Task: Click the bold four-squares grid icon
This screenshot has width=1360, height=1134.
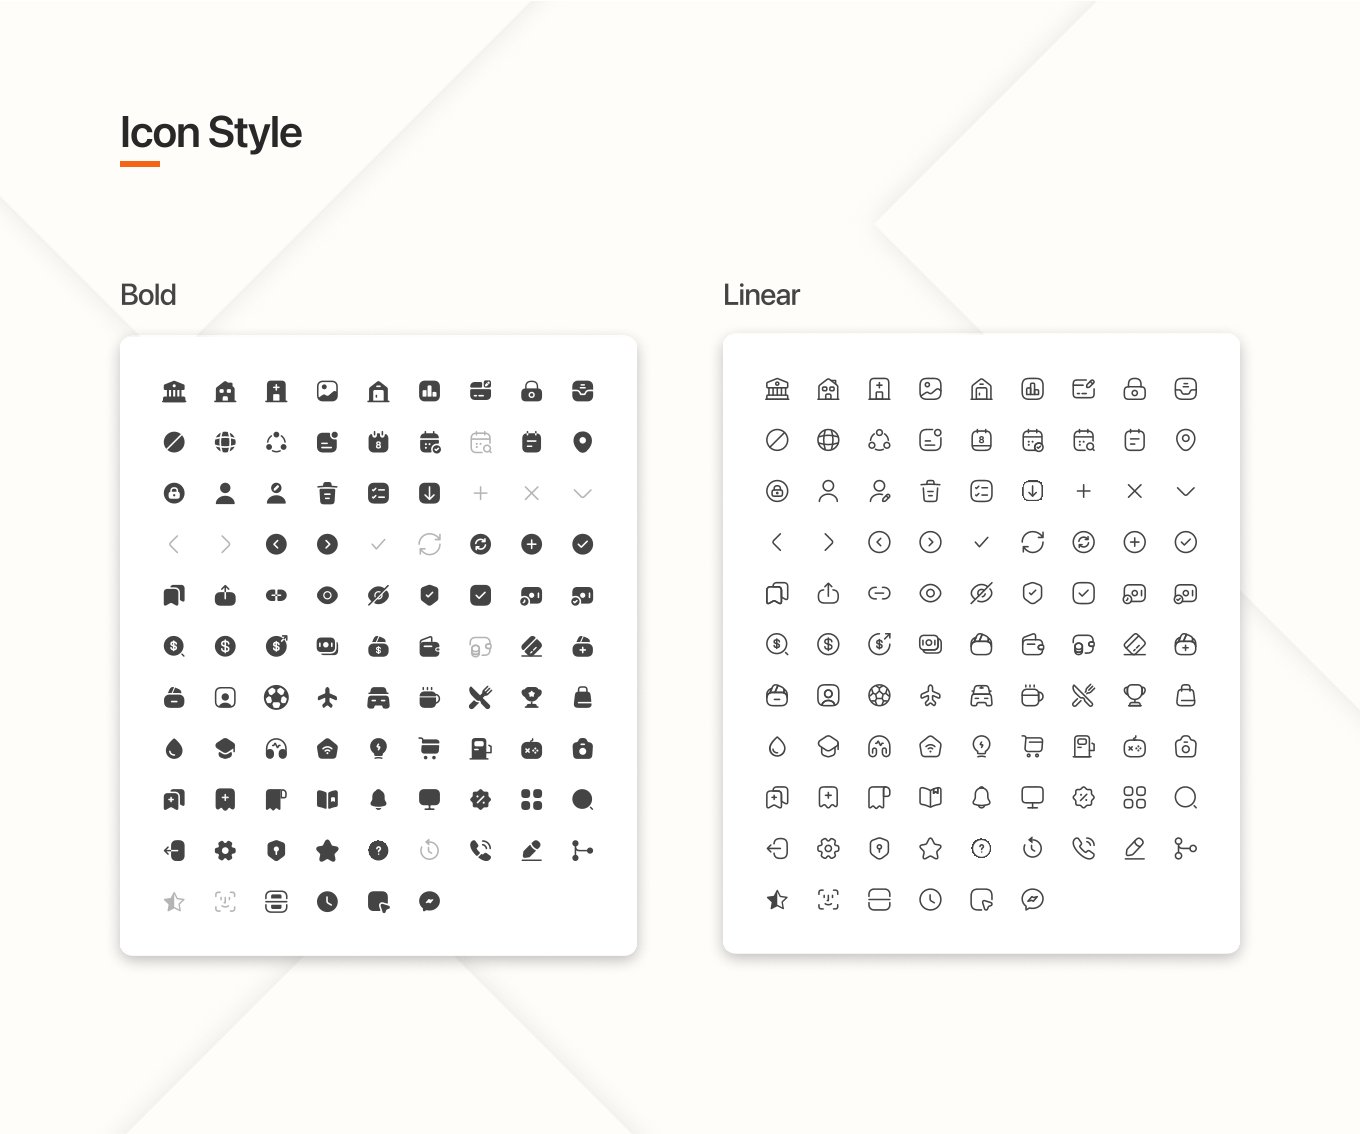Action: 531,799
